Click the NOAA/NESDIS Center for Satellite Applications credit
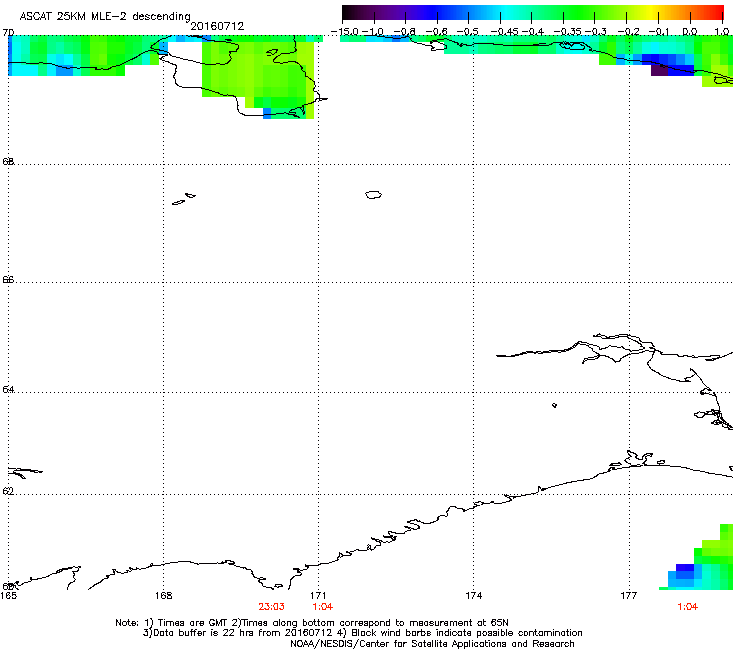740x650 pixels. coord(432,644)
